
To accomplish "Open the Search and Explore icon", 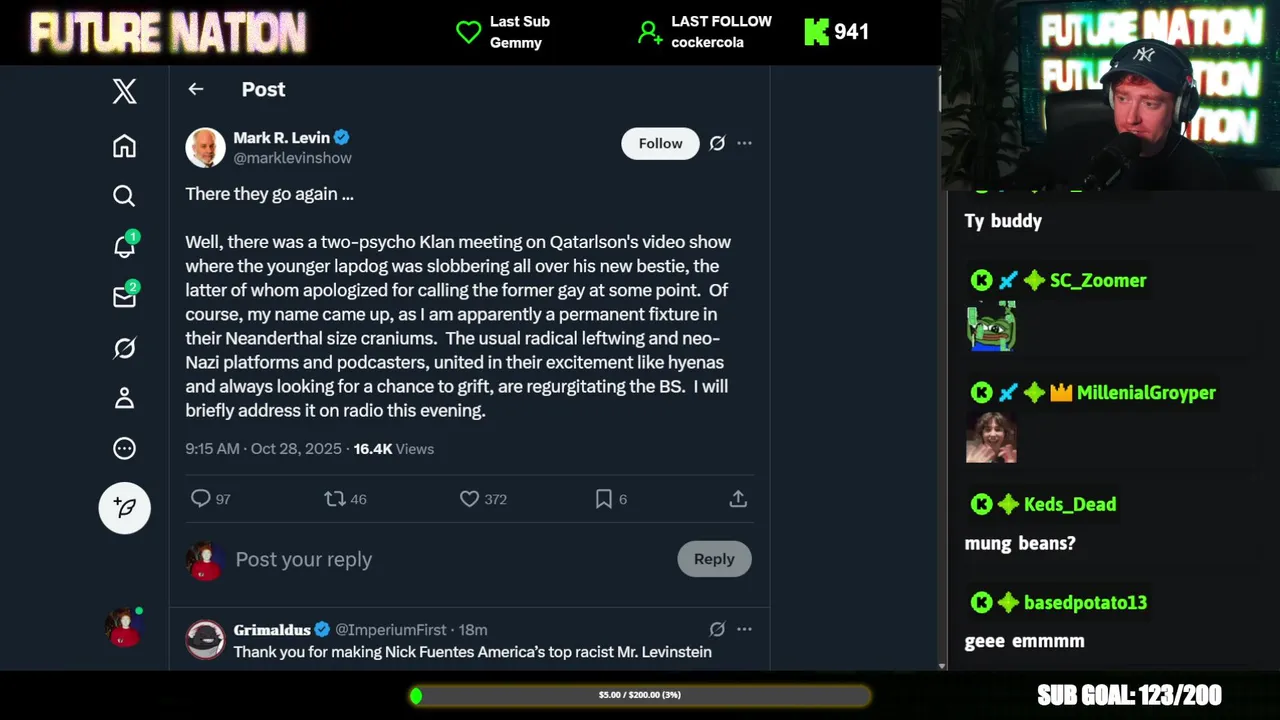I will (124, 196).
